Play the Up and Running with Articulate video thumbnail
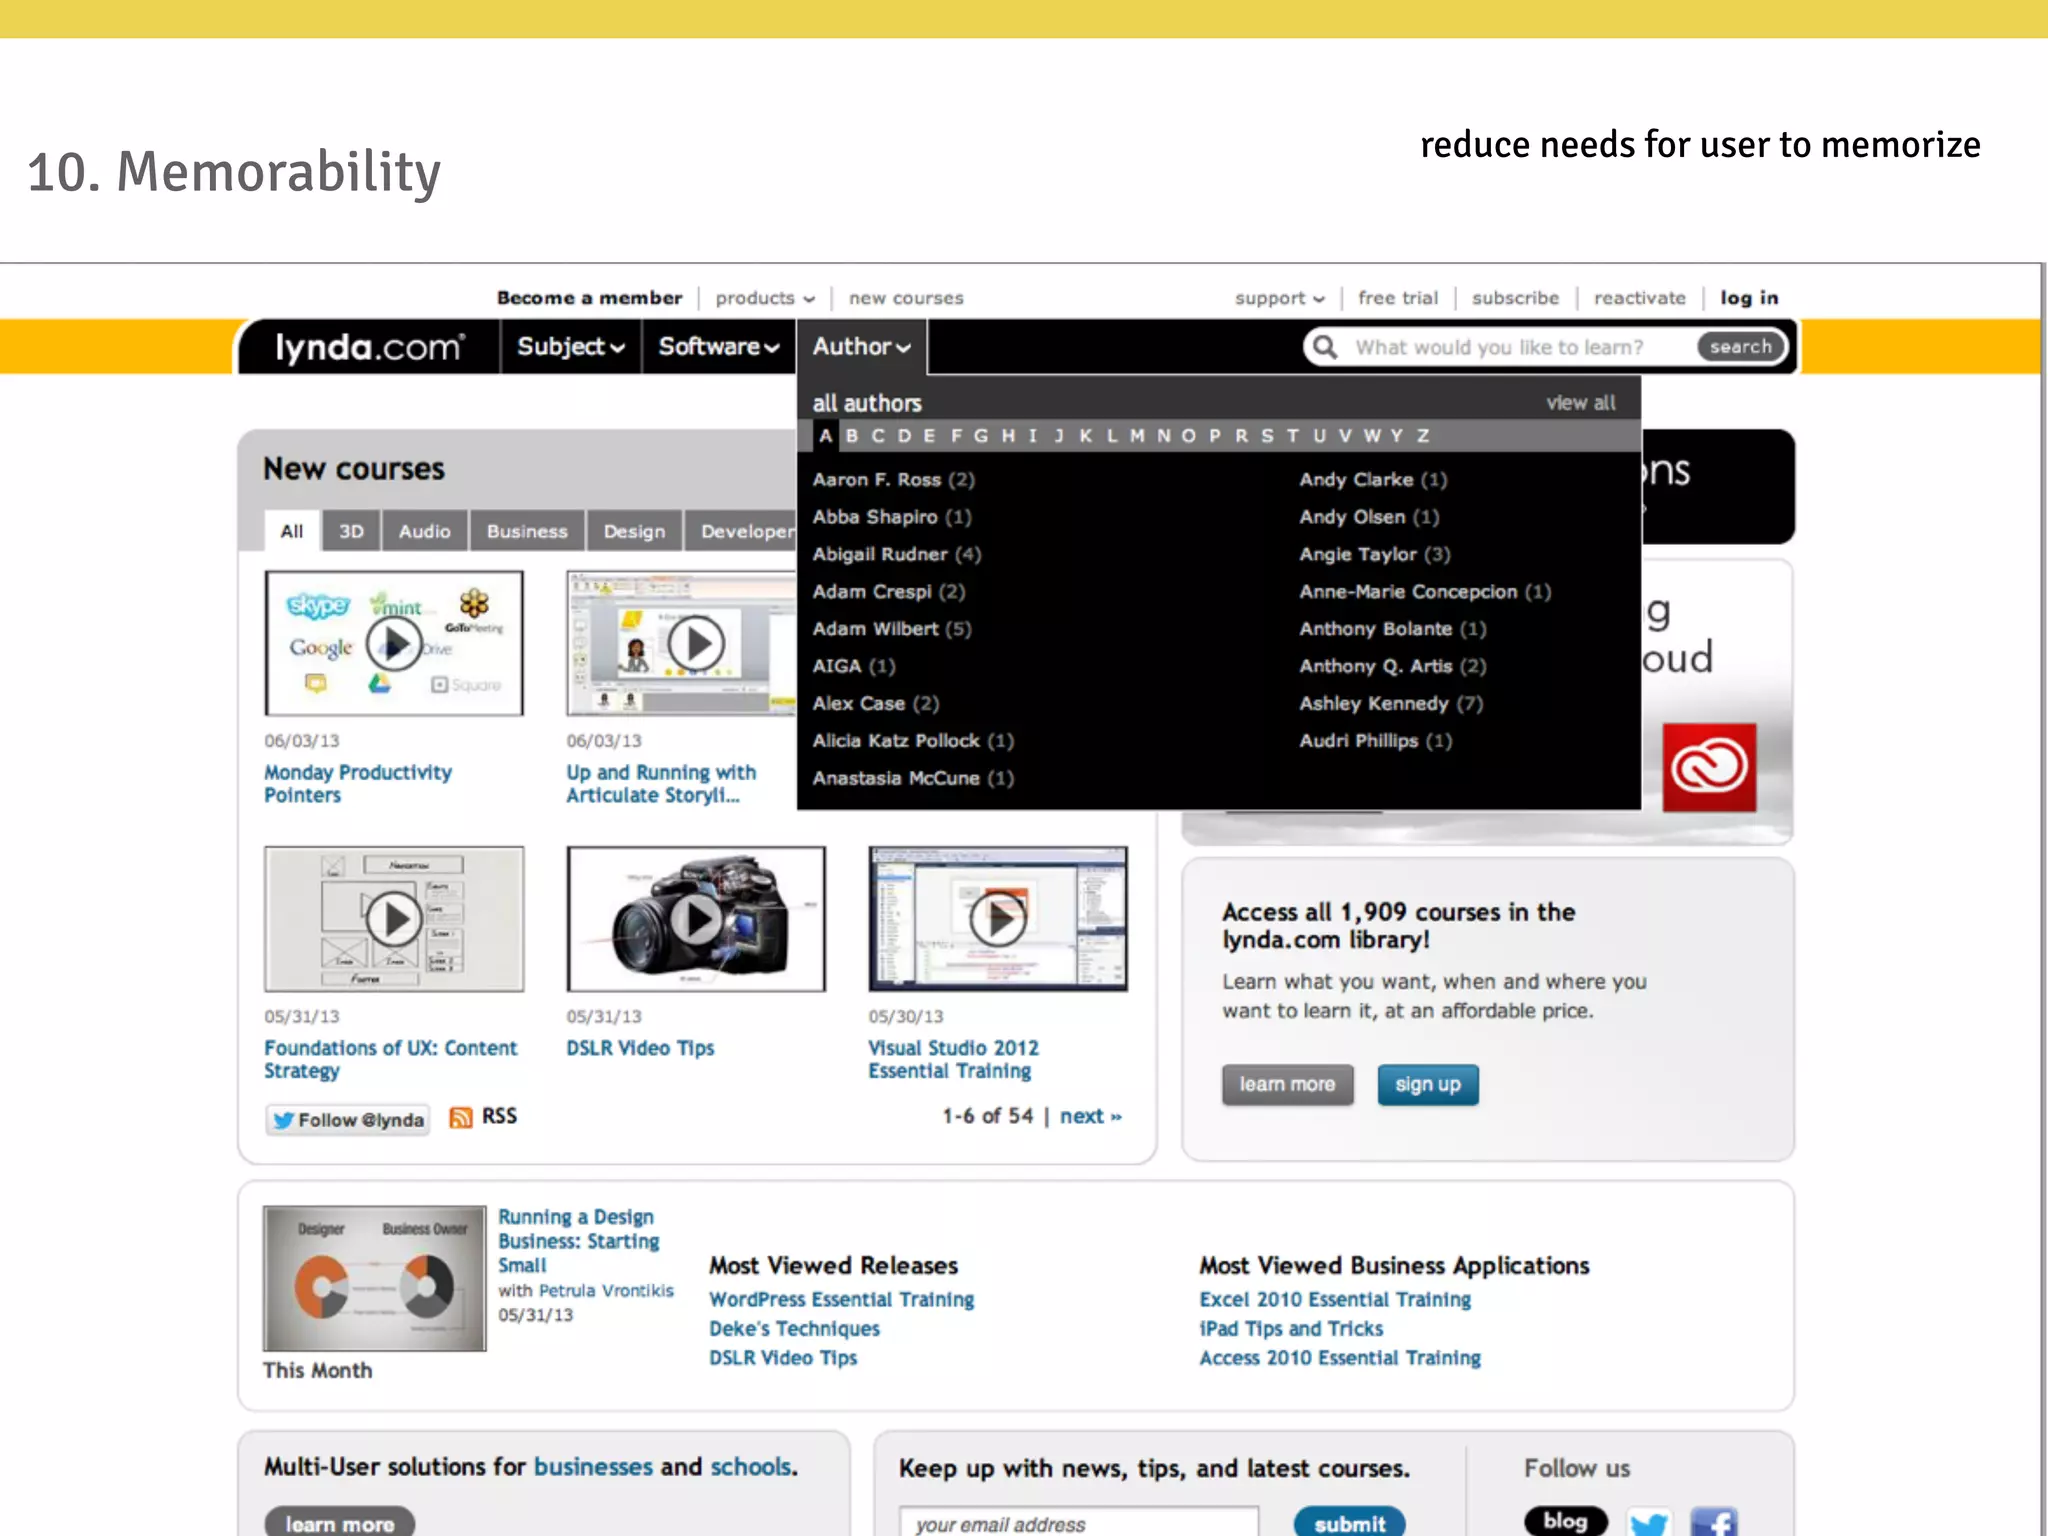 coord(696,643)
